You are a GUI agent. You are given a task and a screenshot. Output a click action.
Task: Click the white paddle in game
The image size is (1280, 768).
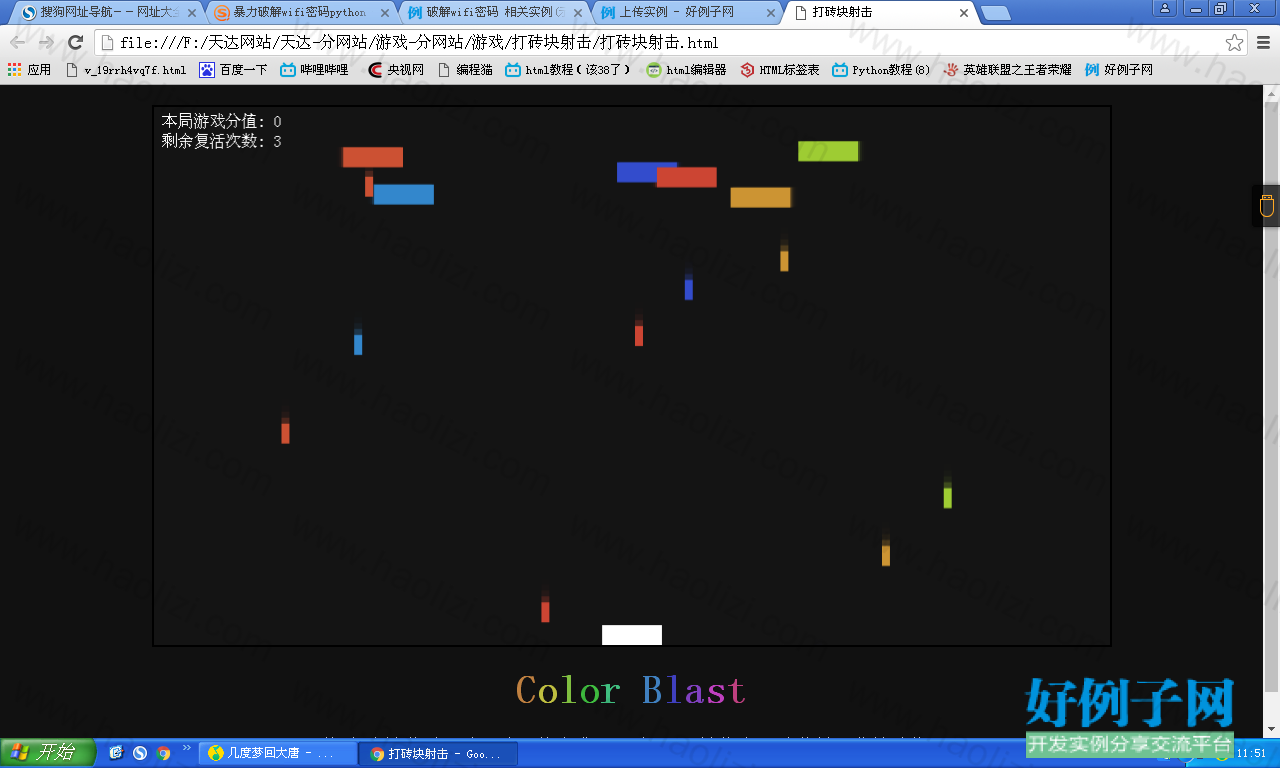pyautogui.click(x=632, y=635)
